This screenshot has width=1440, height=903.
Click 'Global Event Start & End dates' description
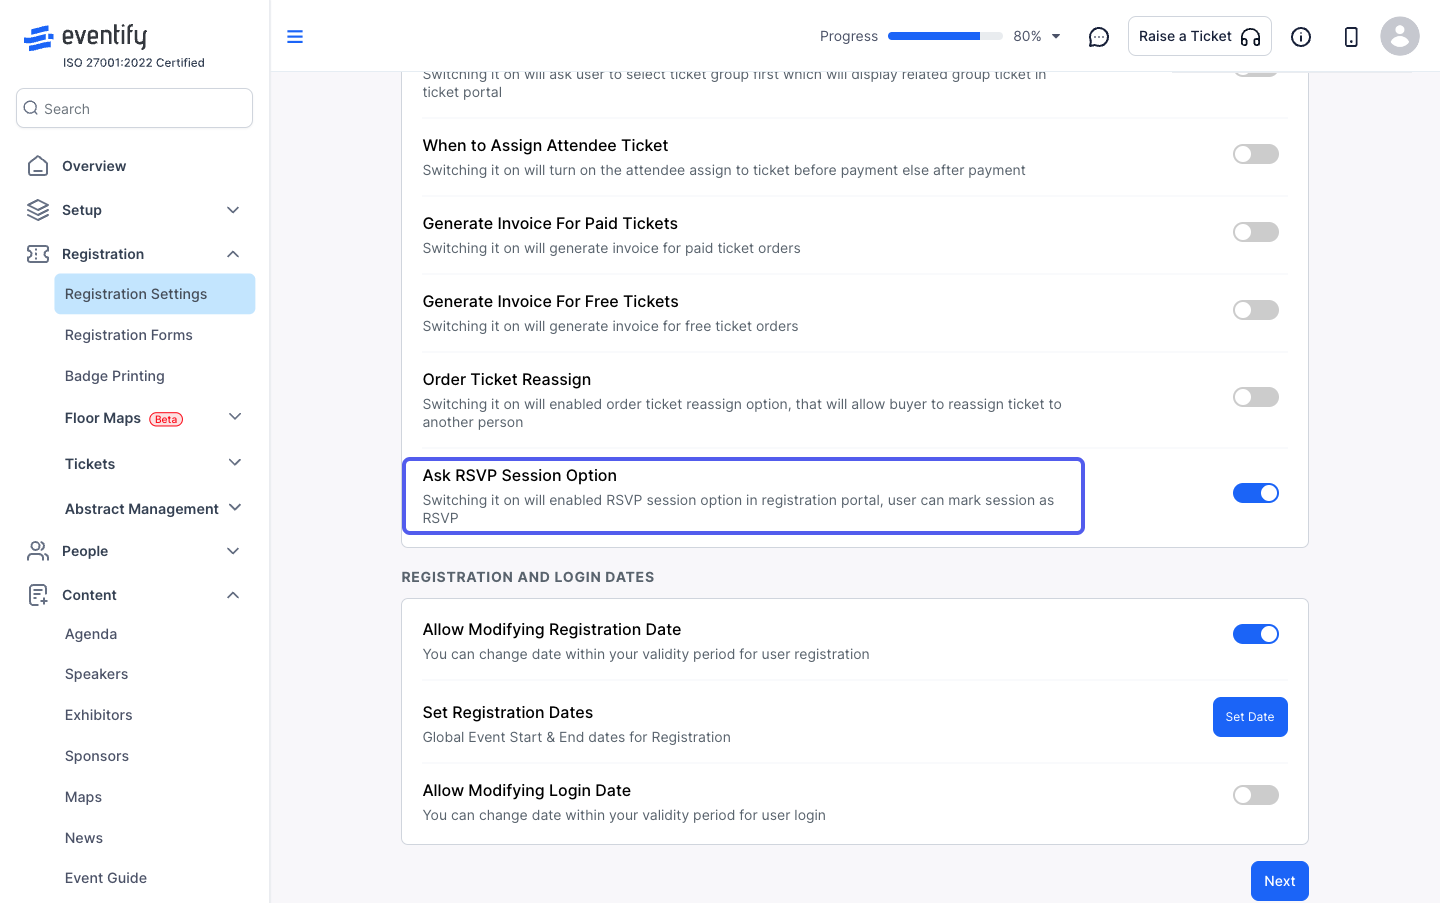[577, 737]
